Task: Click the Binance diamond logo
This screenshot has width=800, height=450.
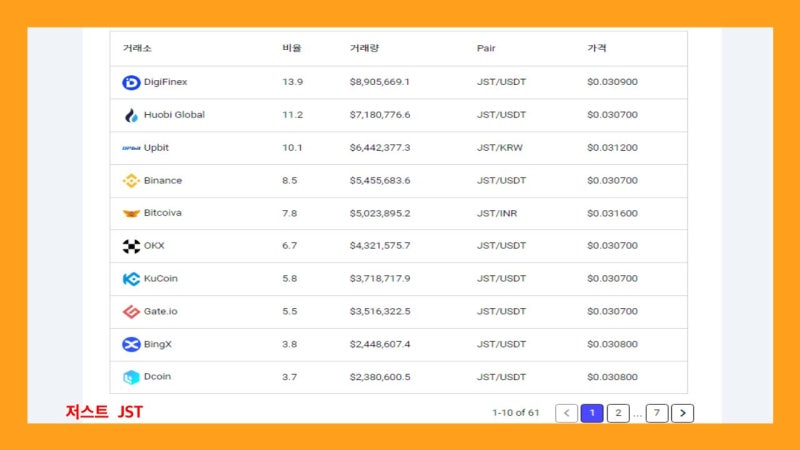Action: click(131, 181)
